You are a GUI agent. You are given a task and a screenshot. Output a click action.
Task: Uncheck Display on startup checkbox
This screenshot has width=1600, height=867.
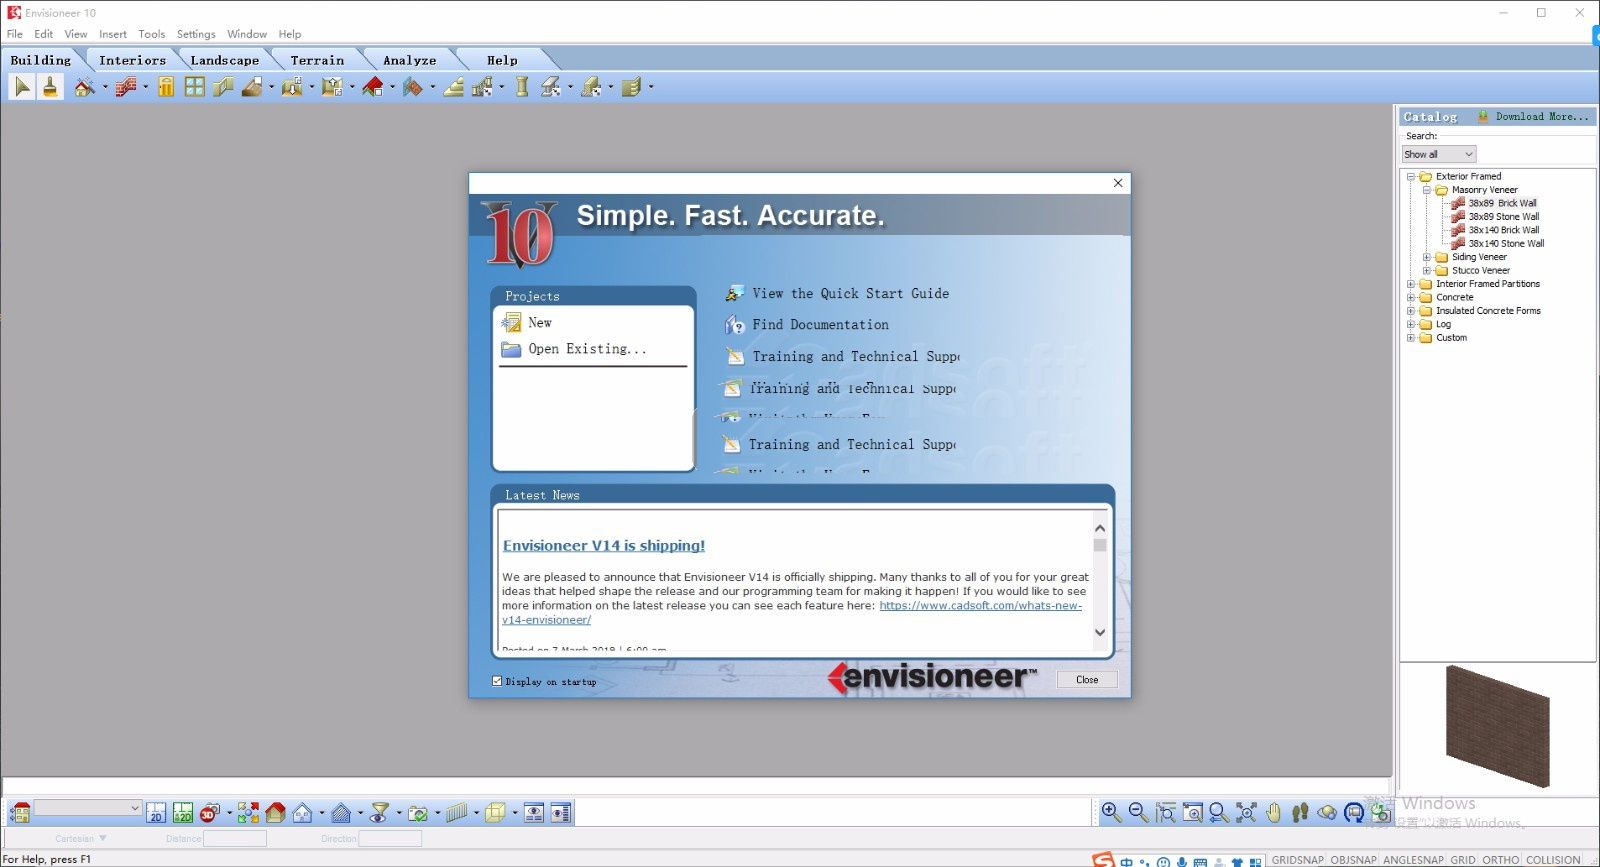497,681
